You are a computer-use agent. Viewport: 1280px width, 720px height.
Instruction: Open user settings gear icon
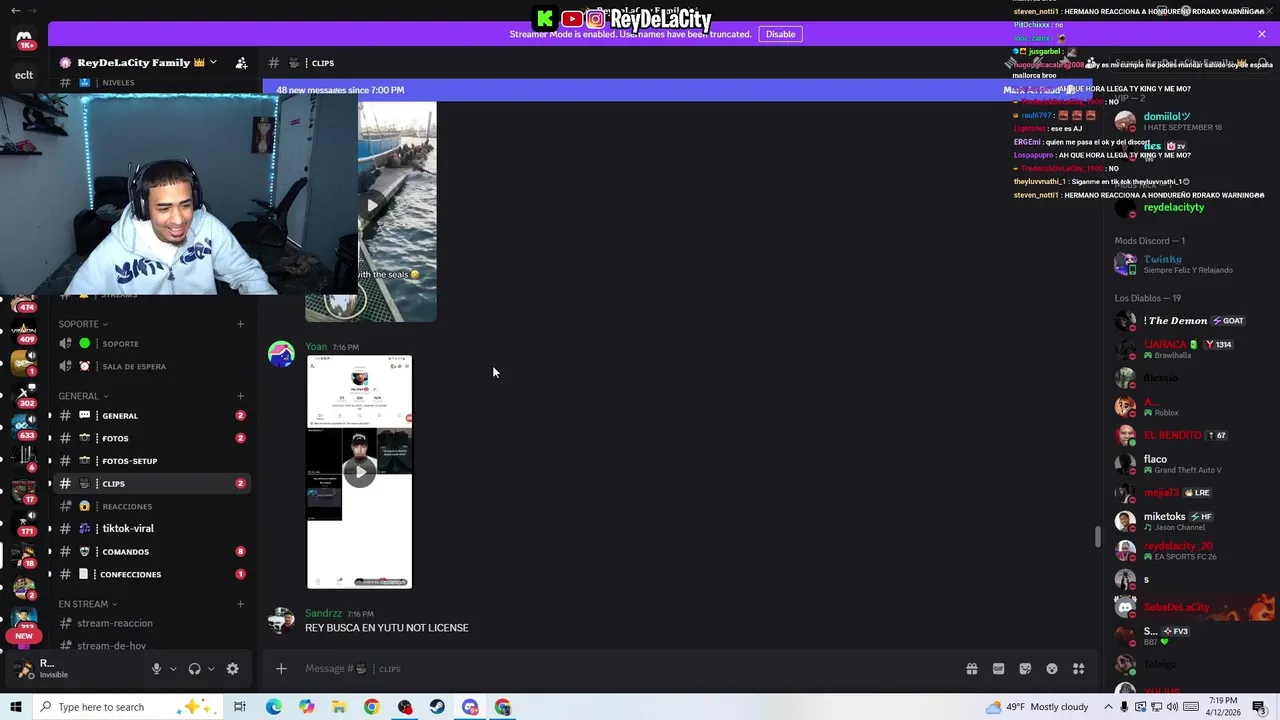pyautogui.click(x=233, y=669)
